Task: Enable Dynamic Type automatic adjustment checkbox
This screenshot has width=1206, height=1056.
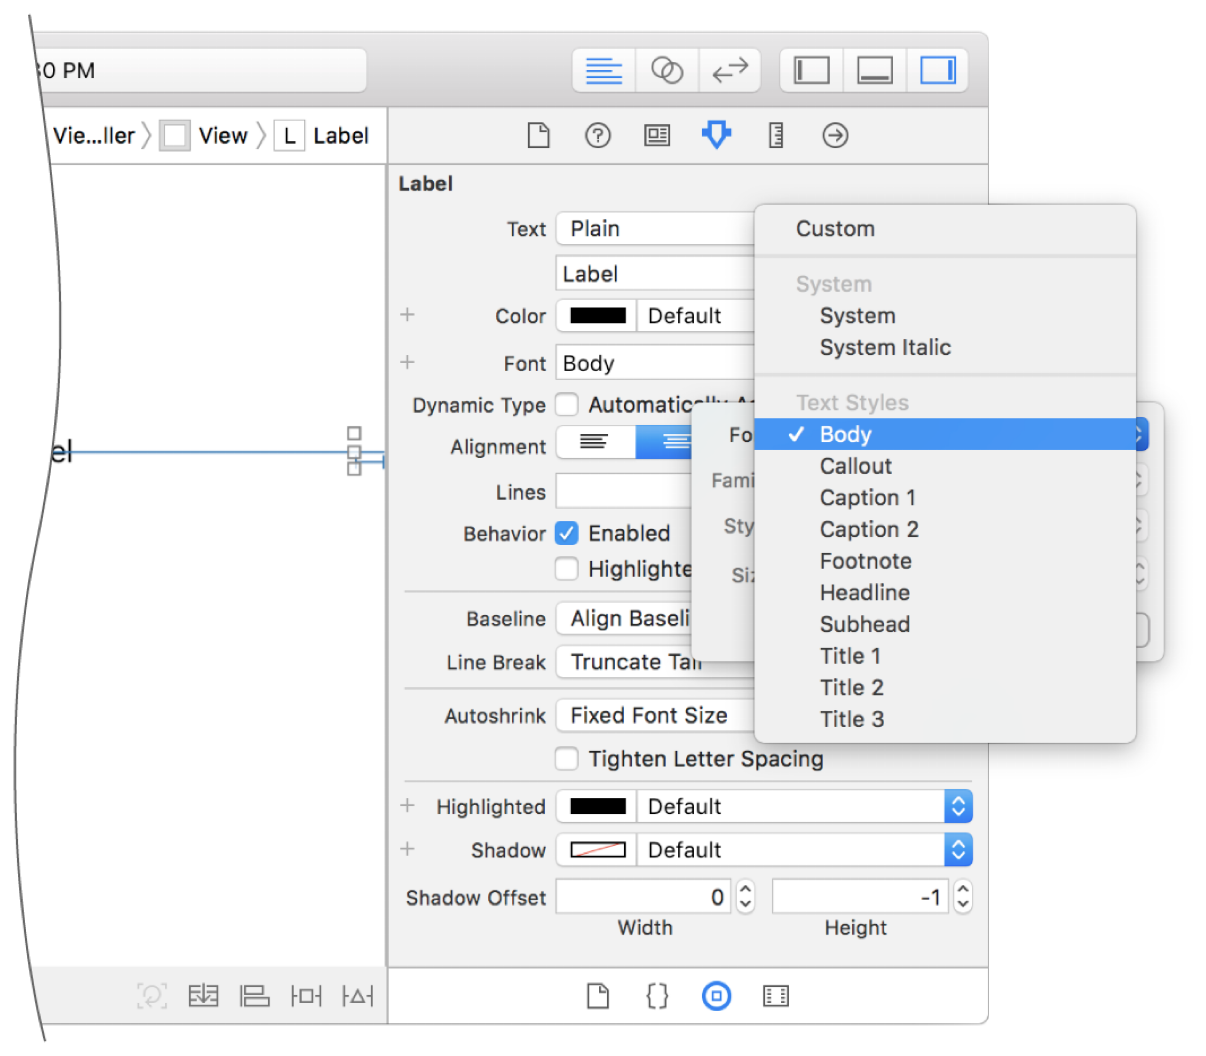Action: coord(567,405)
